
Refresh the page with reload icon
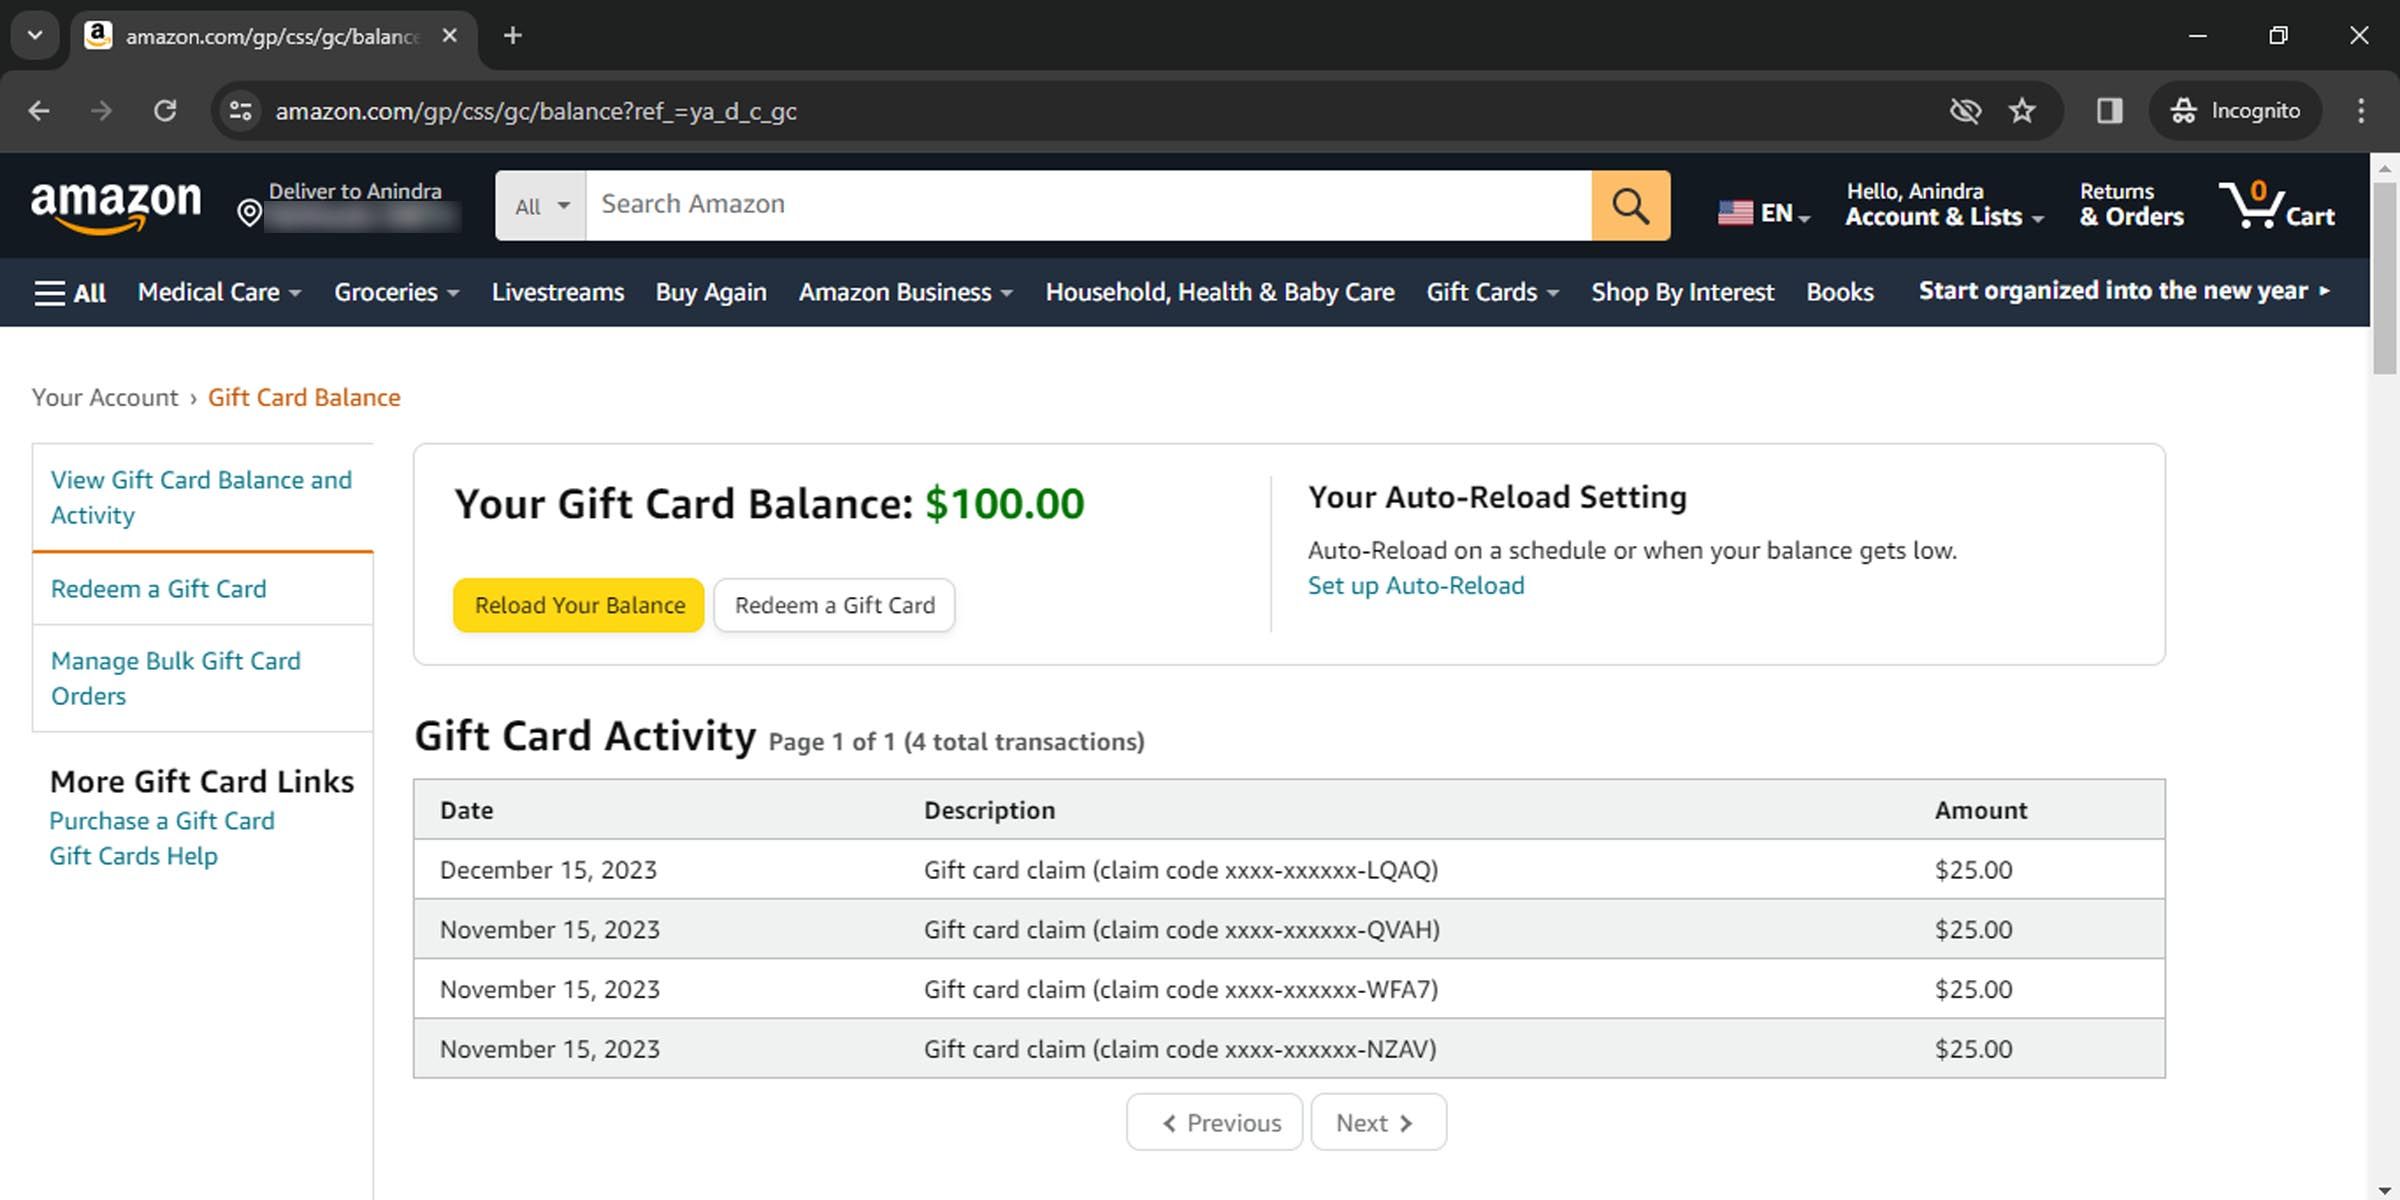(x=167, y=111)
